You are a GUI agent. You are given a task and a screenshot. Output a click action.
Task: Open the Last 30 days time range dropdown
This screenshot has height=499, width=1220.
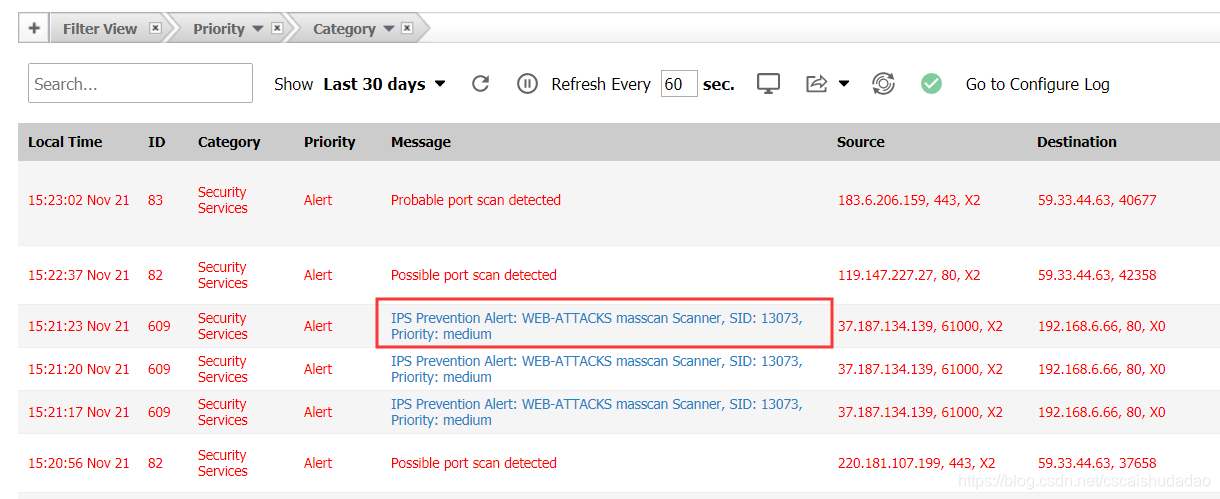[384, 84]
